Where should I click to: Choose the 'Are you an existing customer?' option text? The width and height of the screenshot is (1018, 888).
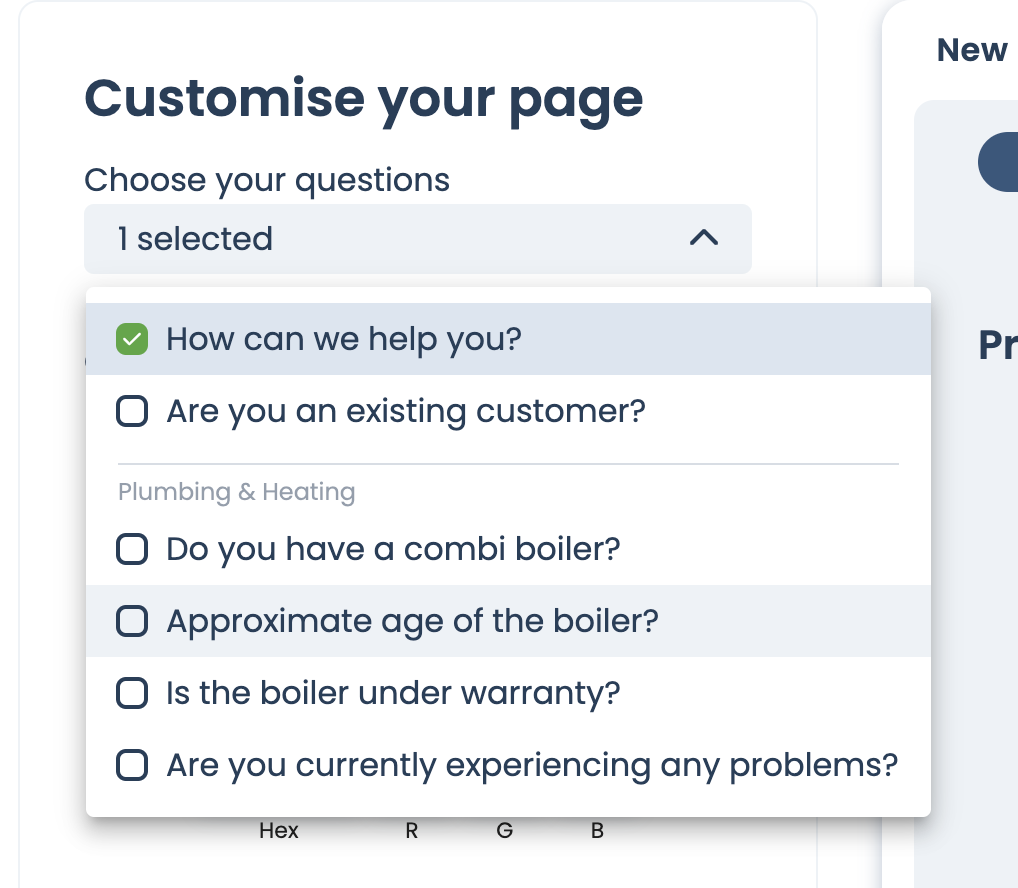point(406,411)
